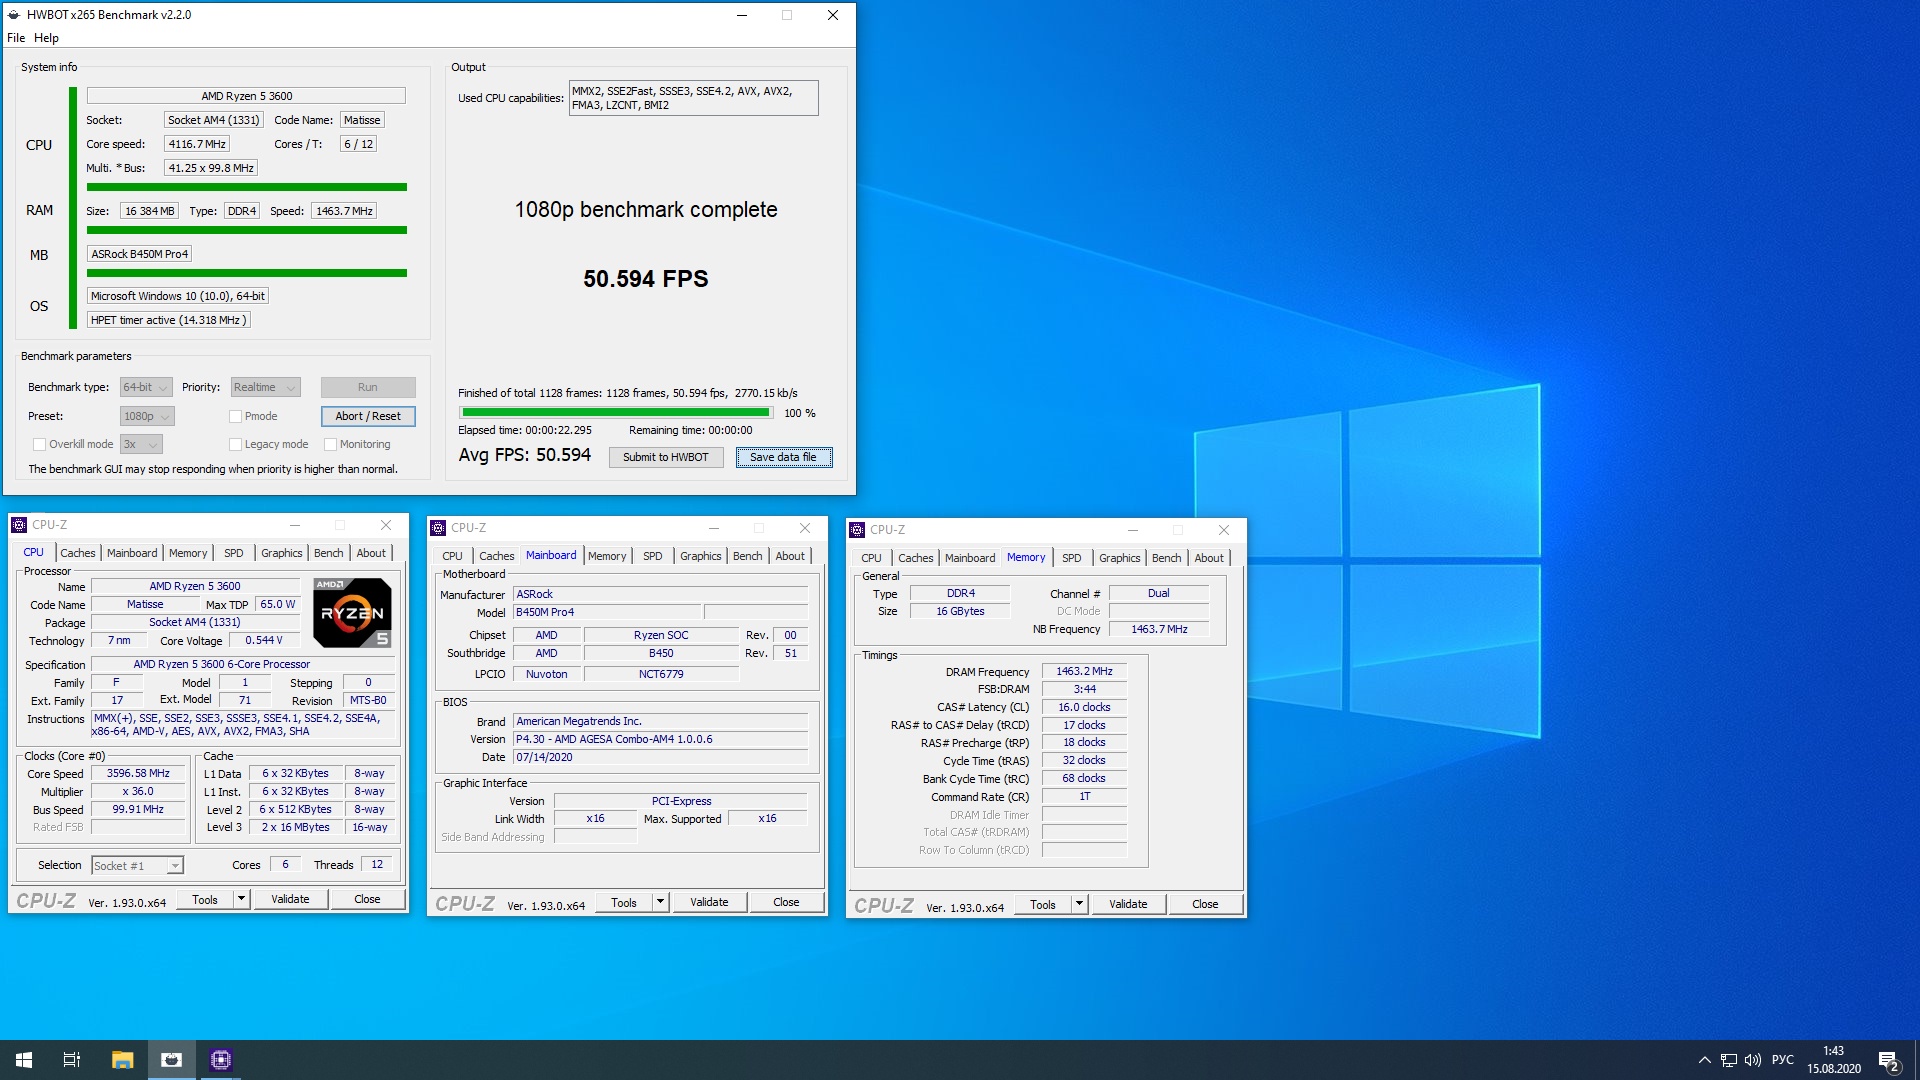The height and width of the screenshot is (1080, 1920).
Task: Click the AMD Ryzen 5 3600 name field in HWBOT
Action: click(246, 96)
